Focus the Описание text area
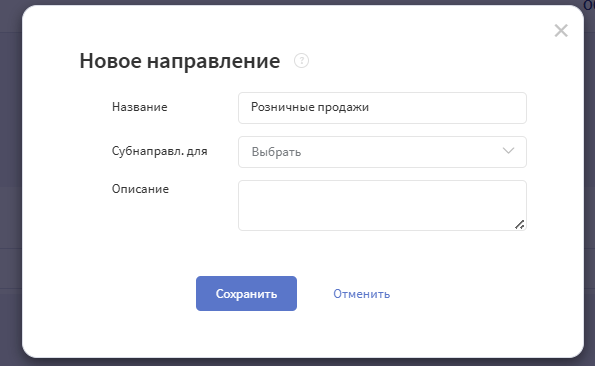 click(x=382, y=205)
